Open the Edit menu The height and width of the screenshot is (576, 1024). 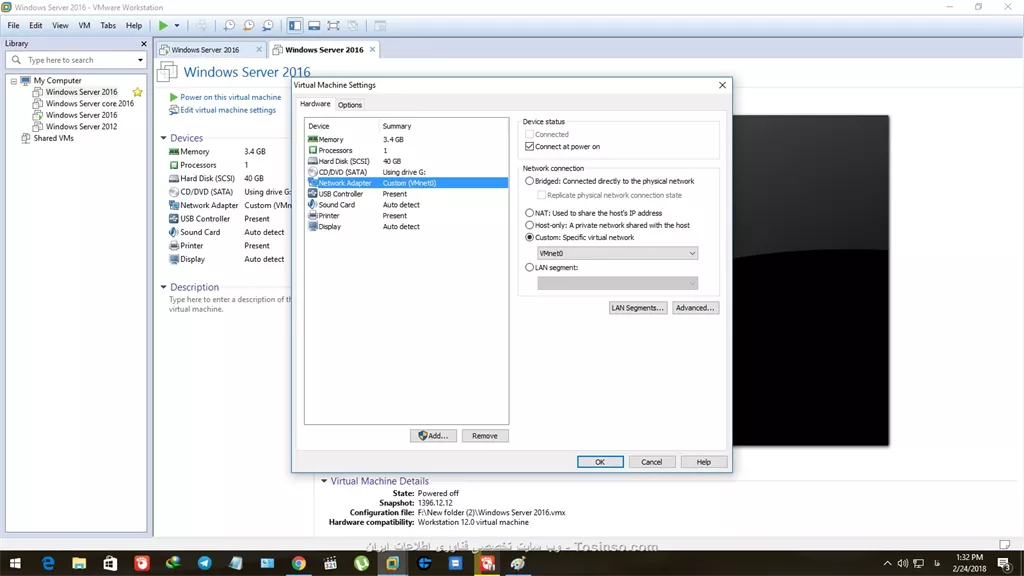click(x=35, y=25)
